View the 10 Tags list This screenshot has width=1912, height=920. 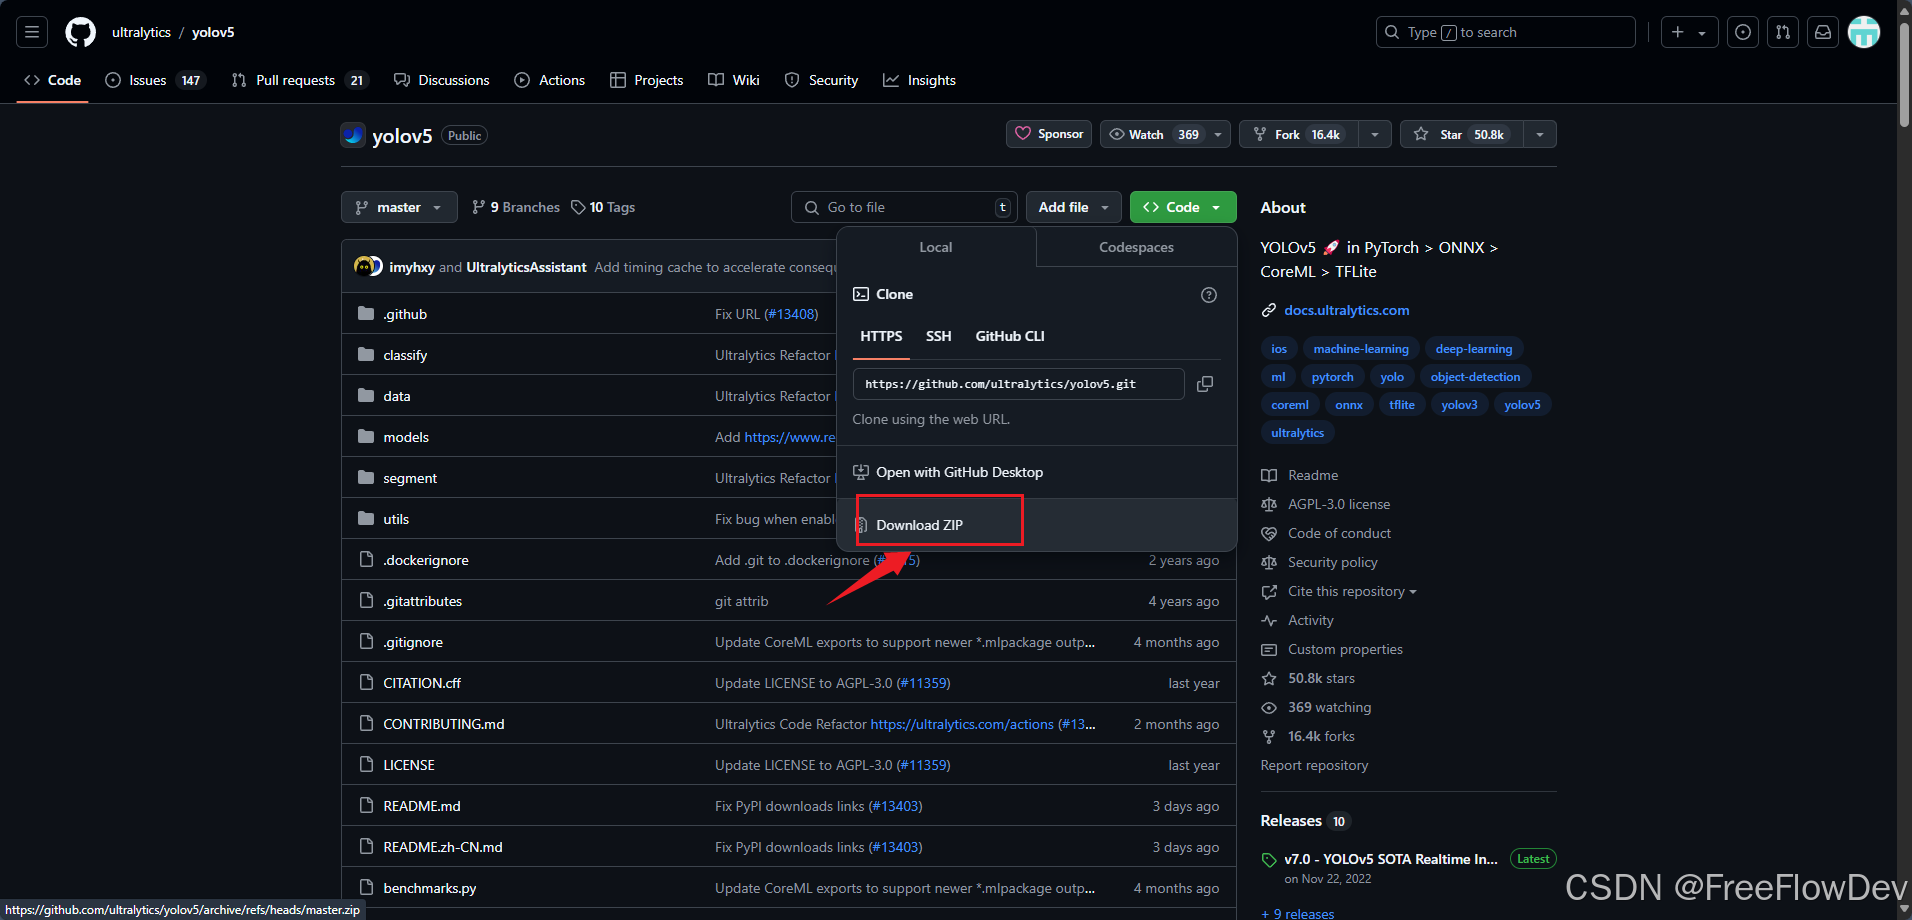(x=603, y=207)
